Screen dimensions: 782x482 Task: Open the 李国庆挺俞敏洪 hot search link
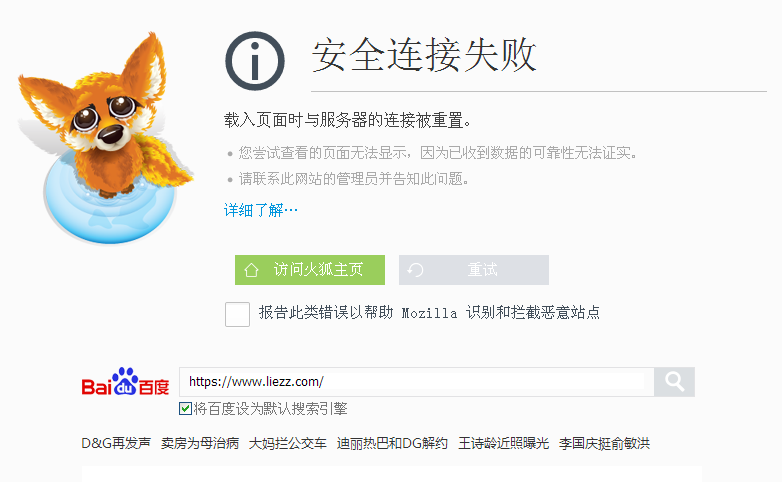604,443
